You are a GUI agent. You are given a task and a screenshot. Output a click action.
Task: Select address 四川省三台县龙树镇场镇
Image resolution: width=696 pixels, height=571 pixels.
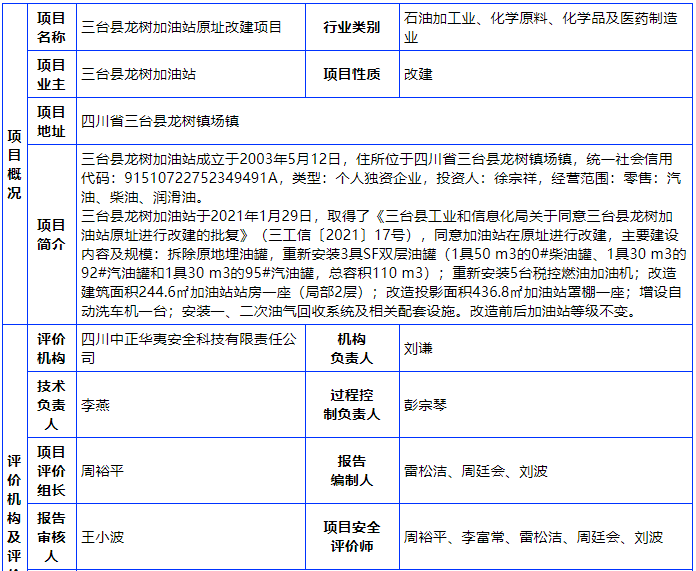(x=160, y=121)
